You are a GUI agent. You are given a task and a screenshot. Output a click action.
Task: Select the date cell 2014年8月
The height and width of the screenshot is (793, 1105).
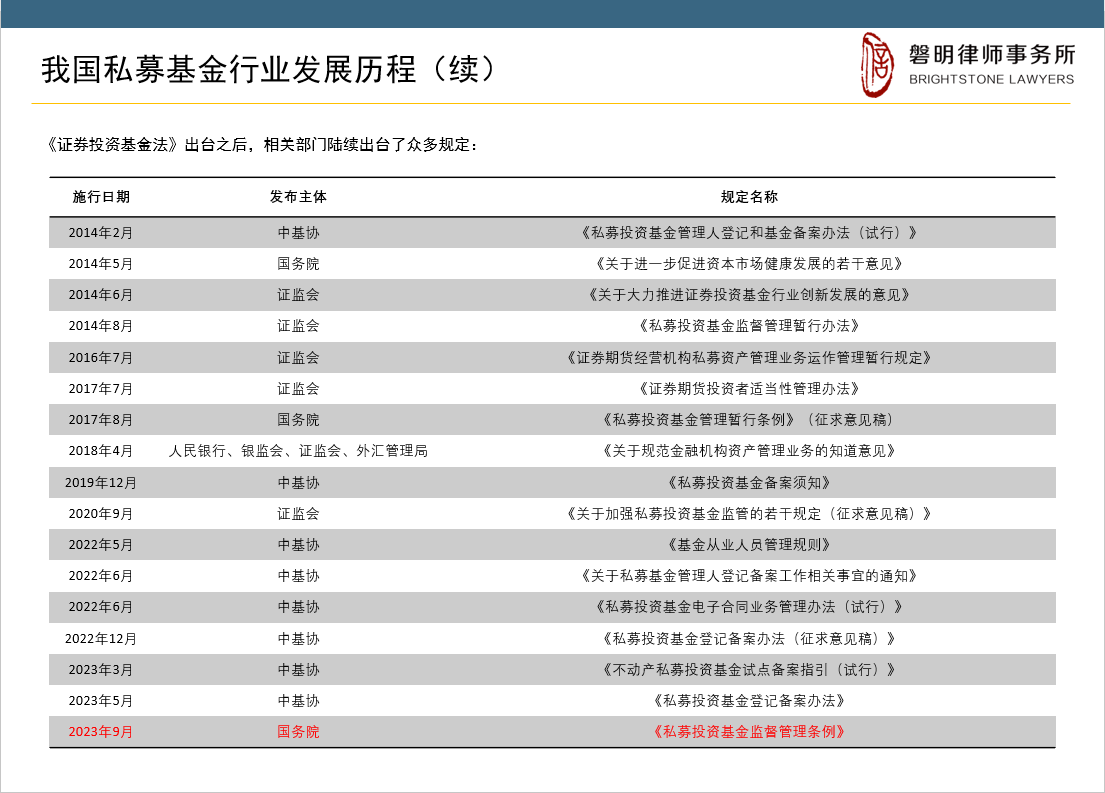point(101,326)
